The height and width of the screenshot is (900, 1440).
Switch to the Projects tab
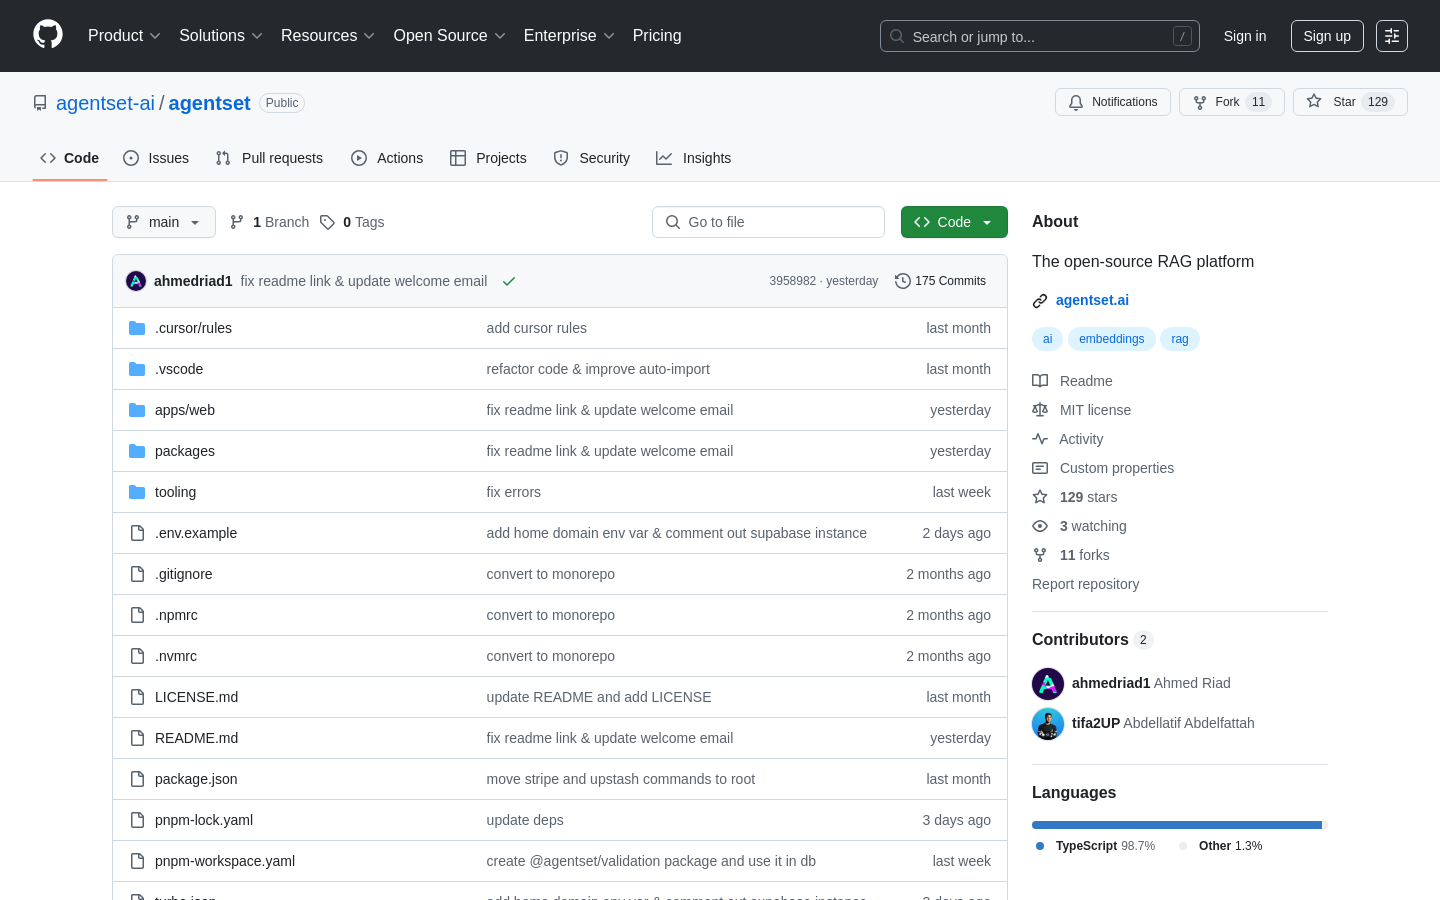(488, 158)
